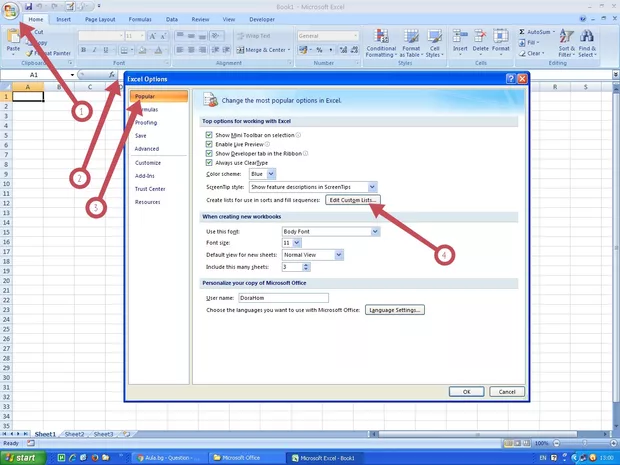Click Include this many sheets spinner
620x465 pixels.
click(x=306, y=267)
